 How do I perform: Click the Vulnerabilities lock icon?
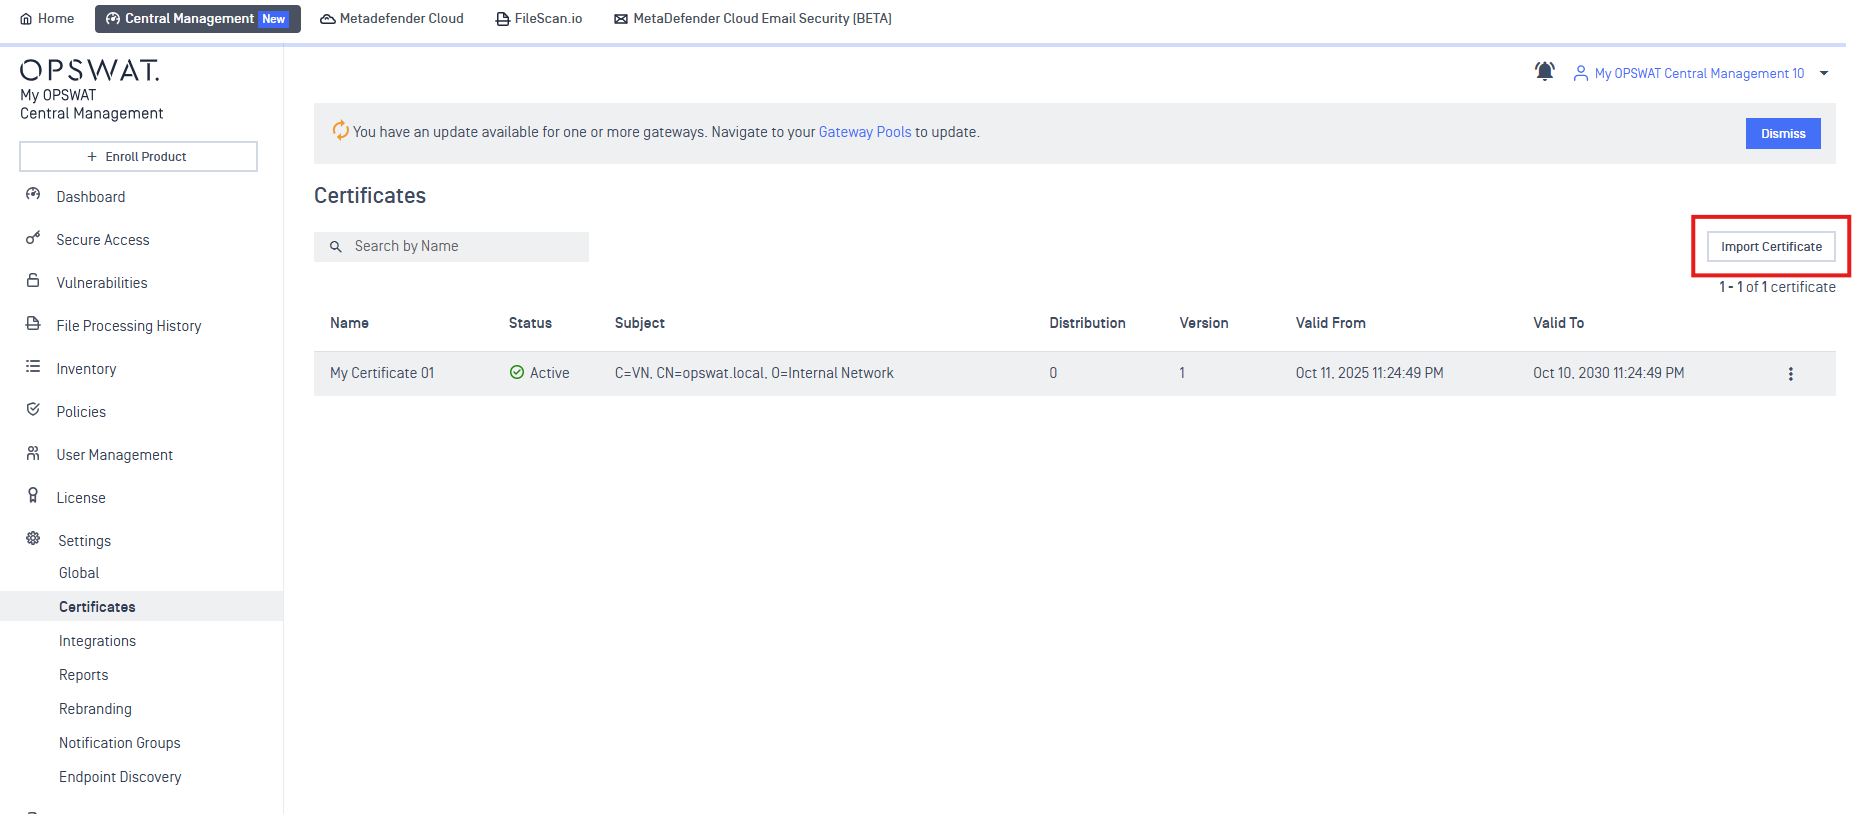tap(33, 281)
